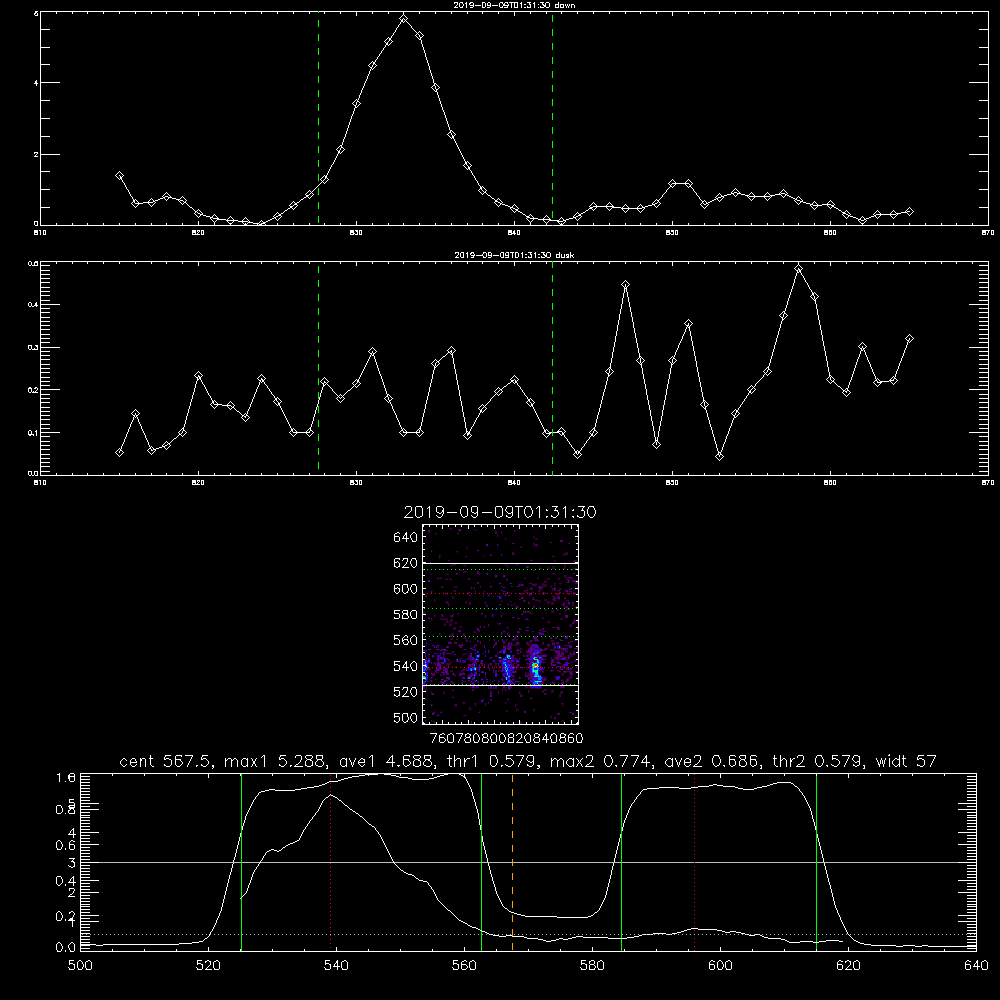
Task: Click the '640' y-axis label beside the spectrogram
Action: [405, 538]
